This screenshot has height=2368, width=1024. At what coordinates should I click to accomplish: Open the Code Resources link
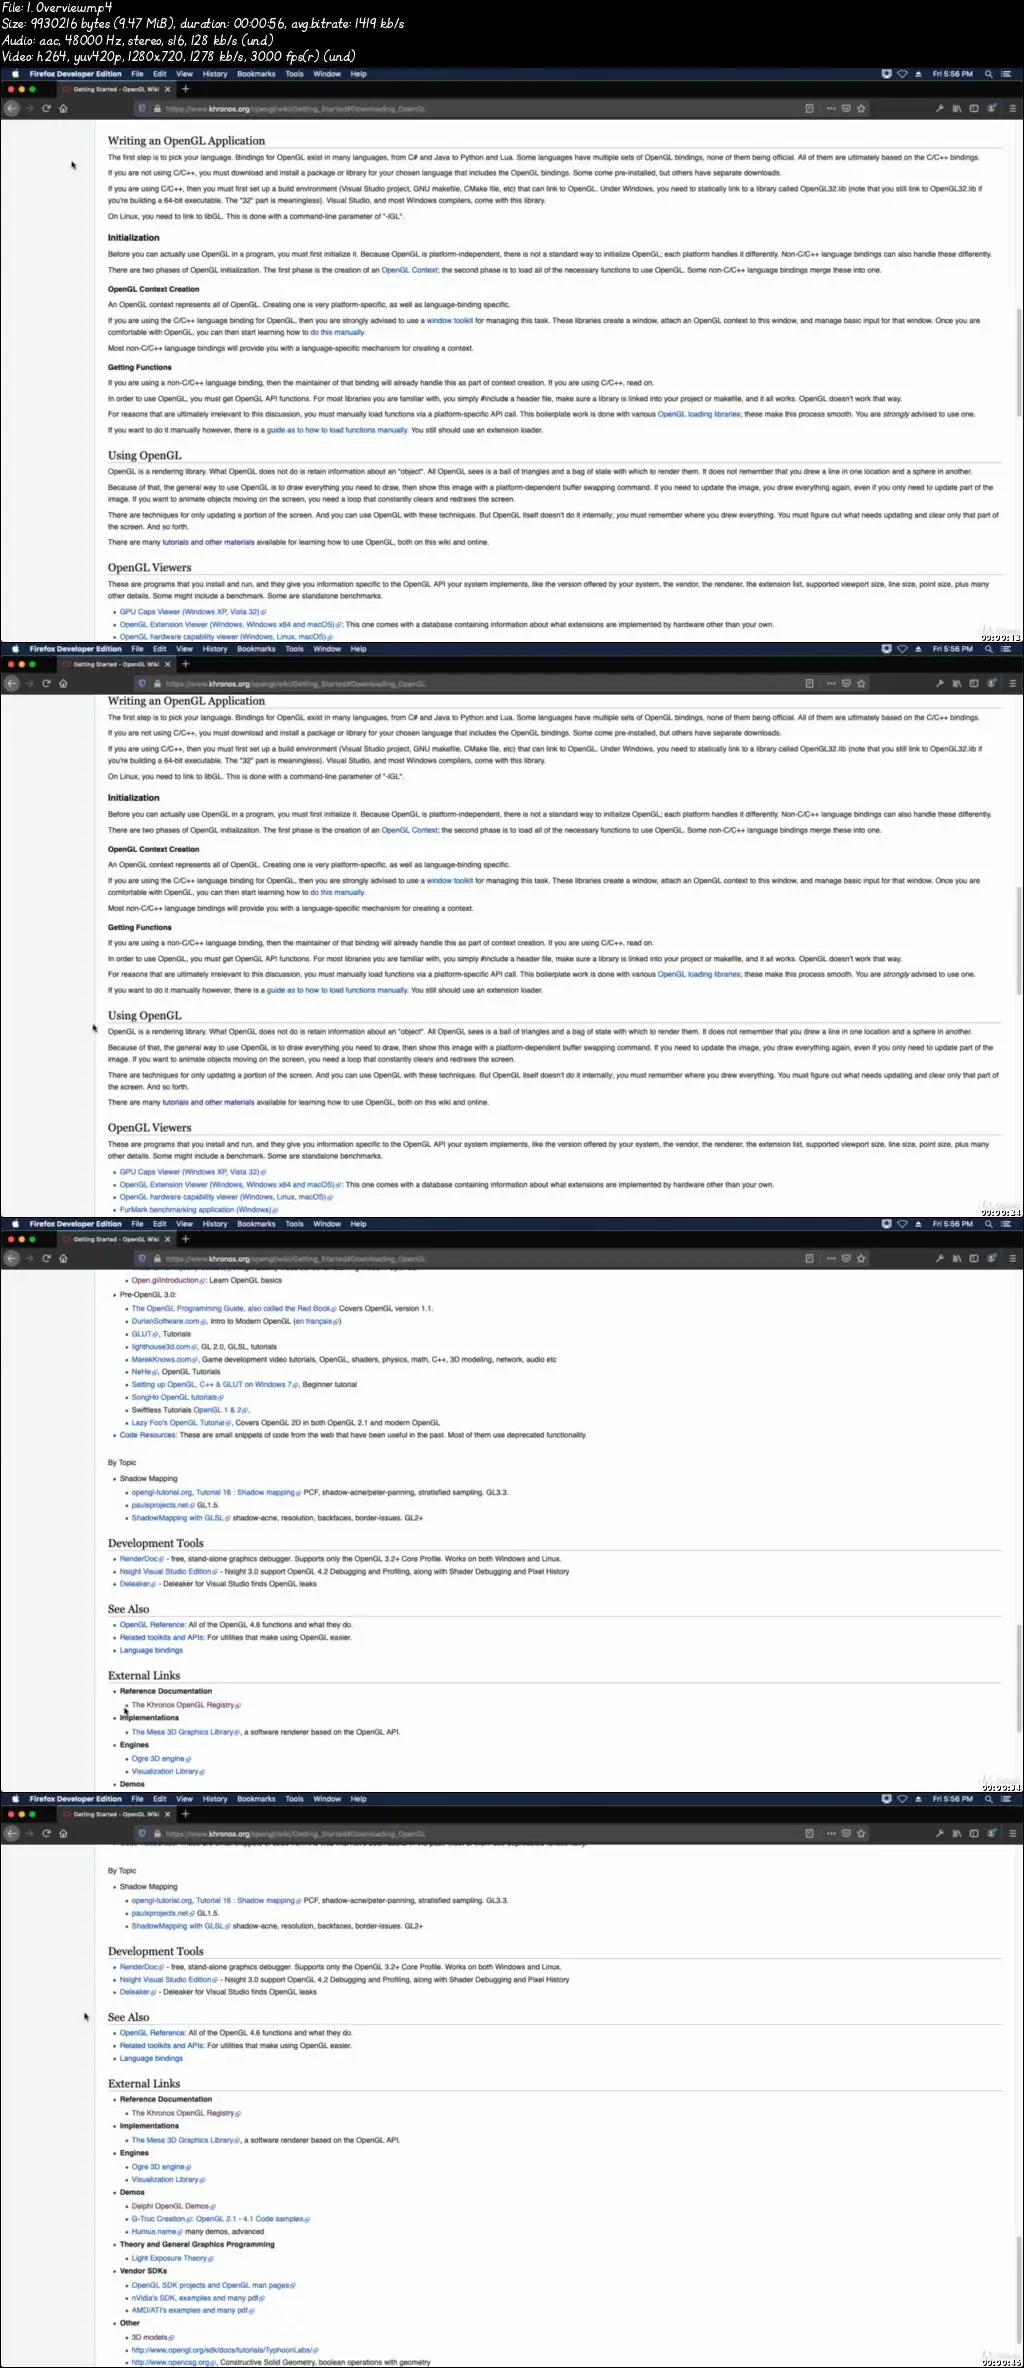(148, 1435)
